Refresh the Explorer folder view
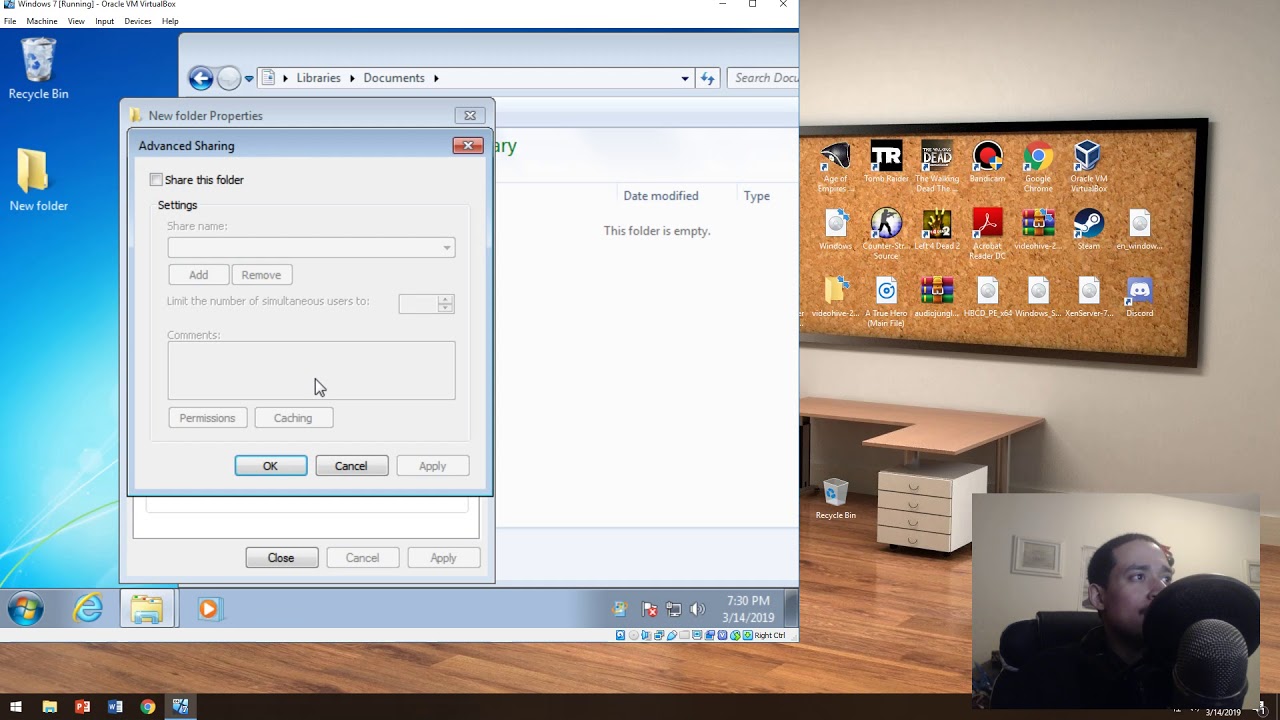Screen dimensions: 1280x720 point(708,78)
